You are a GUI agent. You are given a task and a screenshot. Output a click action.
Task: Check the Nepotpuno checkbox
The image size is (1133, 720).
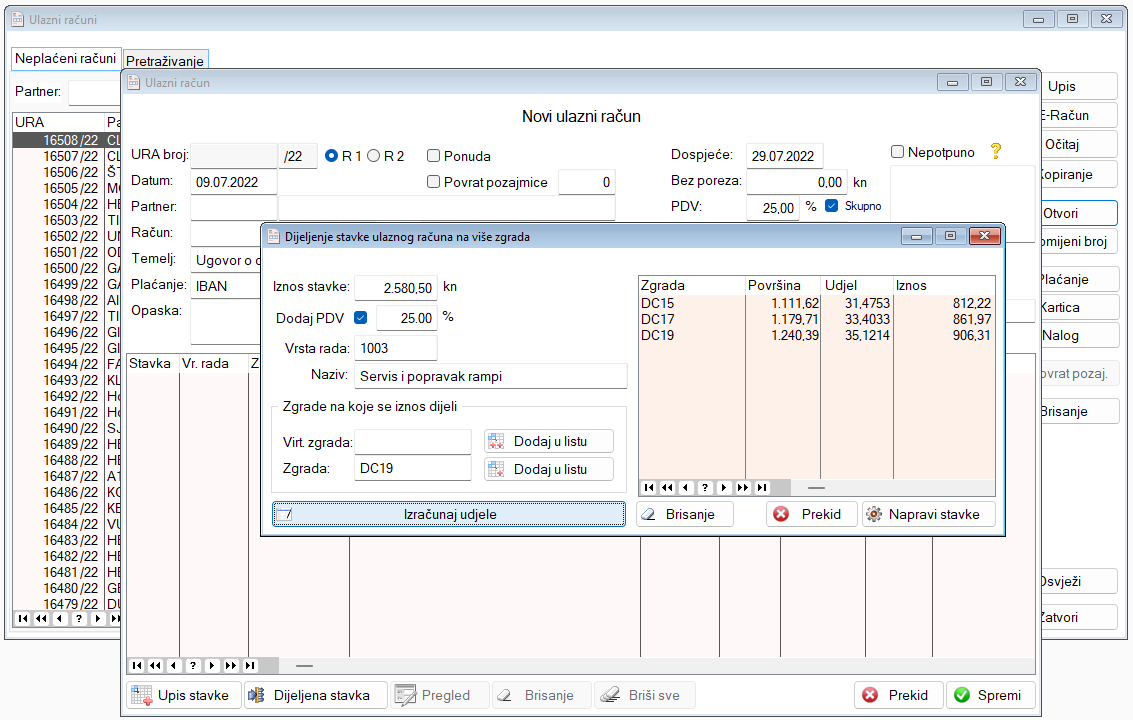[897, 152]
